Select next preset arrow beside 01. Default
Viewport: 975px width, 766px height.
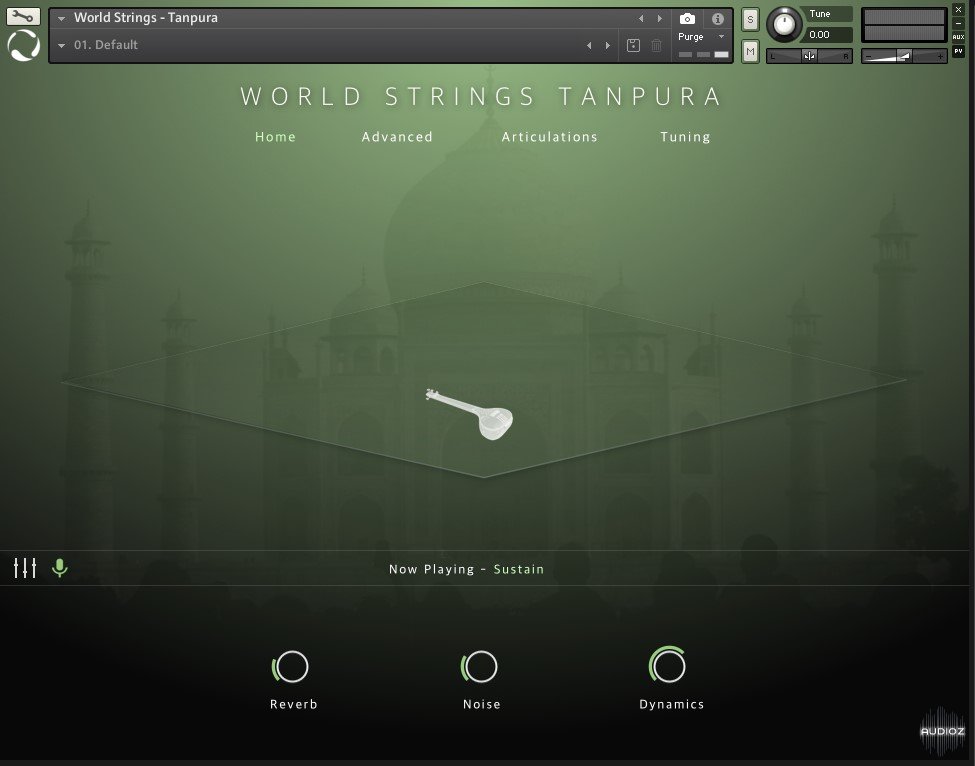[x=607, y=45]
